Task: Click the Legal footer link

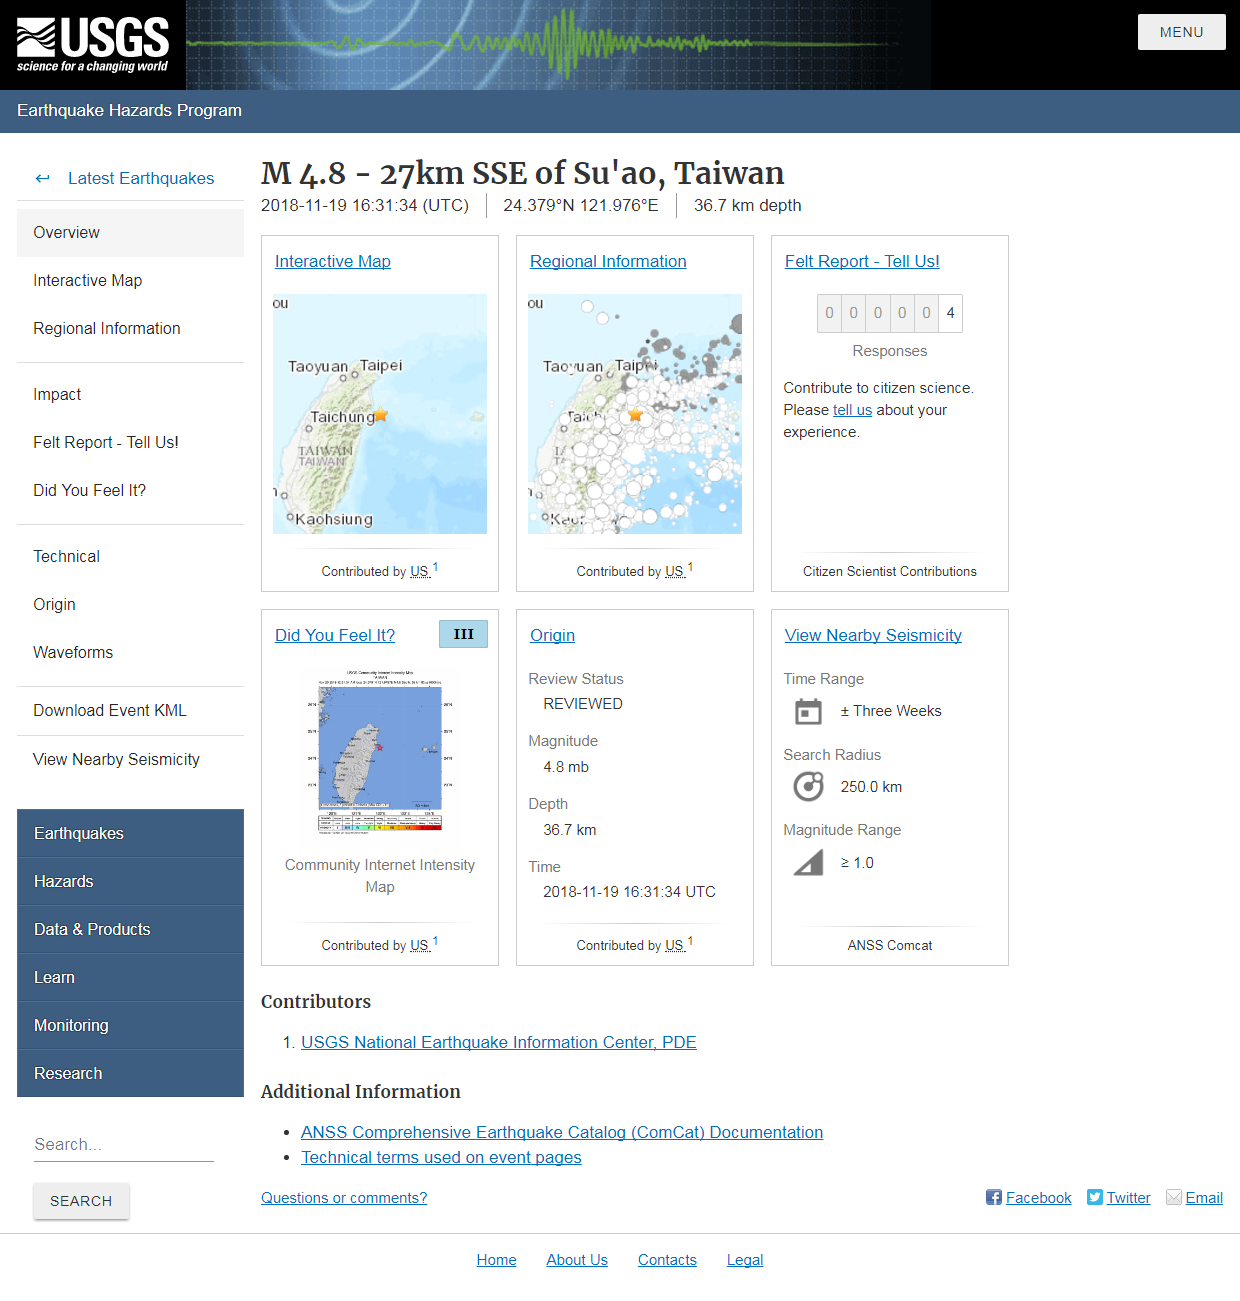Action: 745,1260
